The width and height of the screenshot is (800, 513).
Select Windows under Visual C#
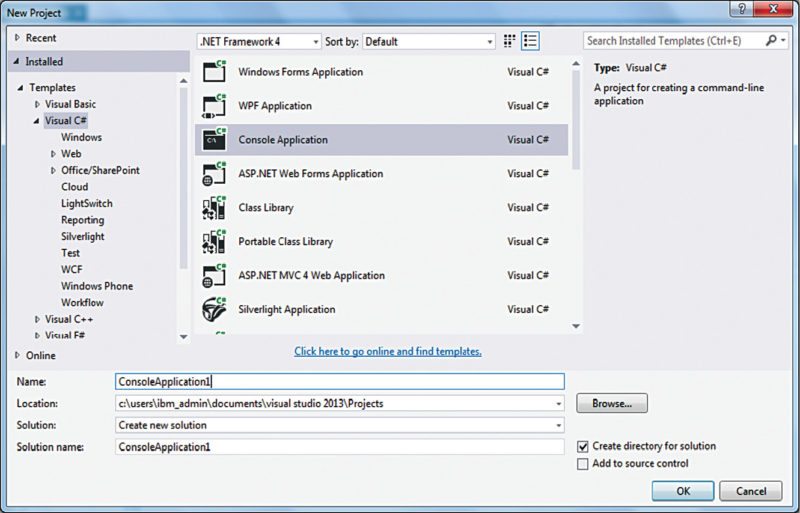81,137
